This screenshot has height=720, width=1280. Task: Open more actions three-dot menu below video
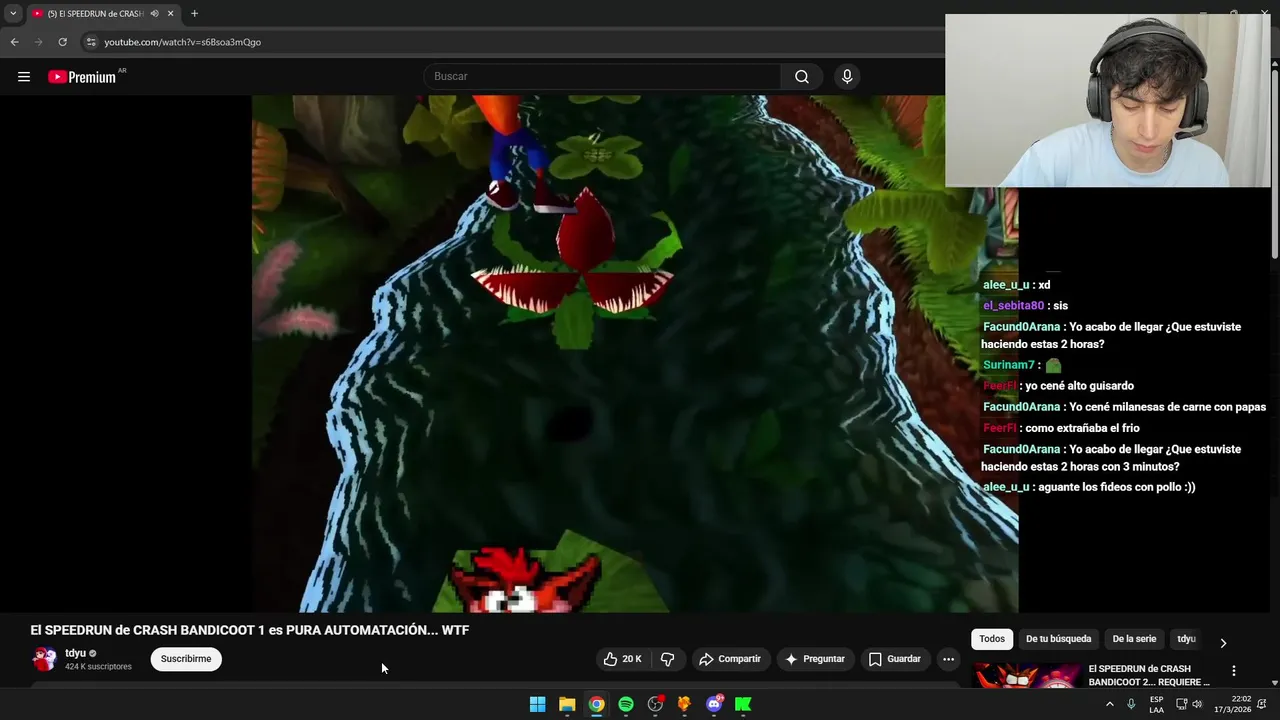[948, 659]
